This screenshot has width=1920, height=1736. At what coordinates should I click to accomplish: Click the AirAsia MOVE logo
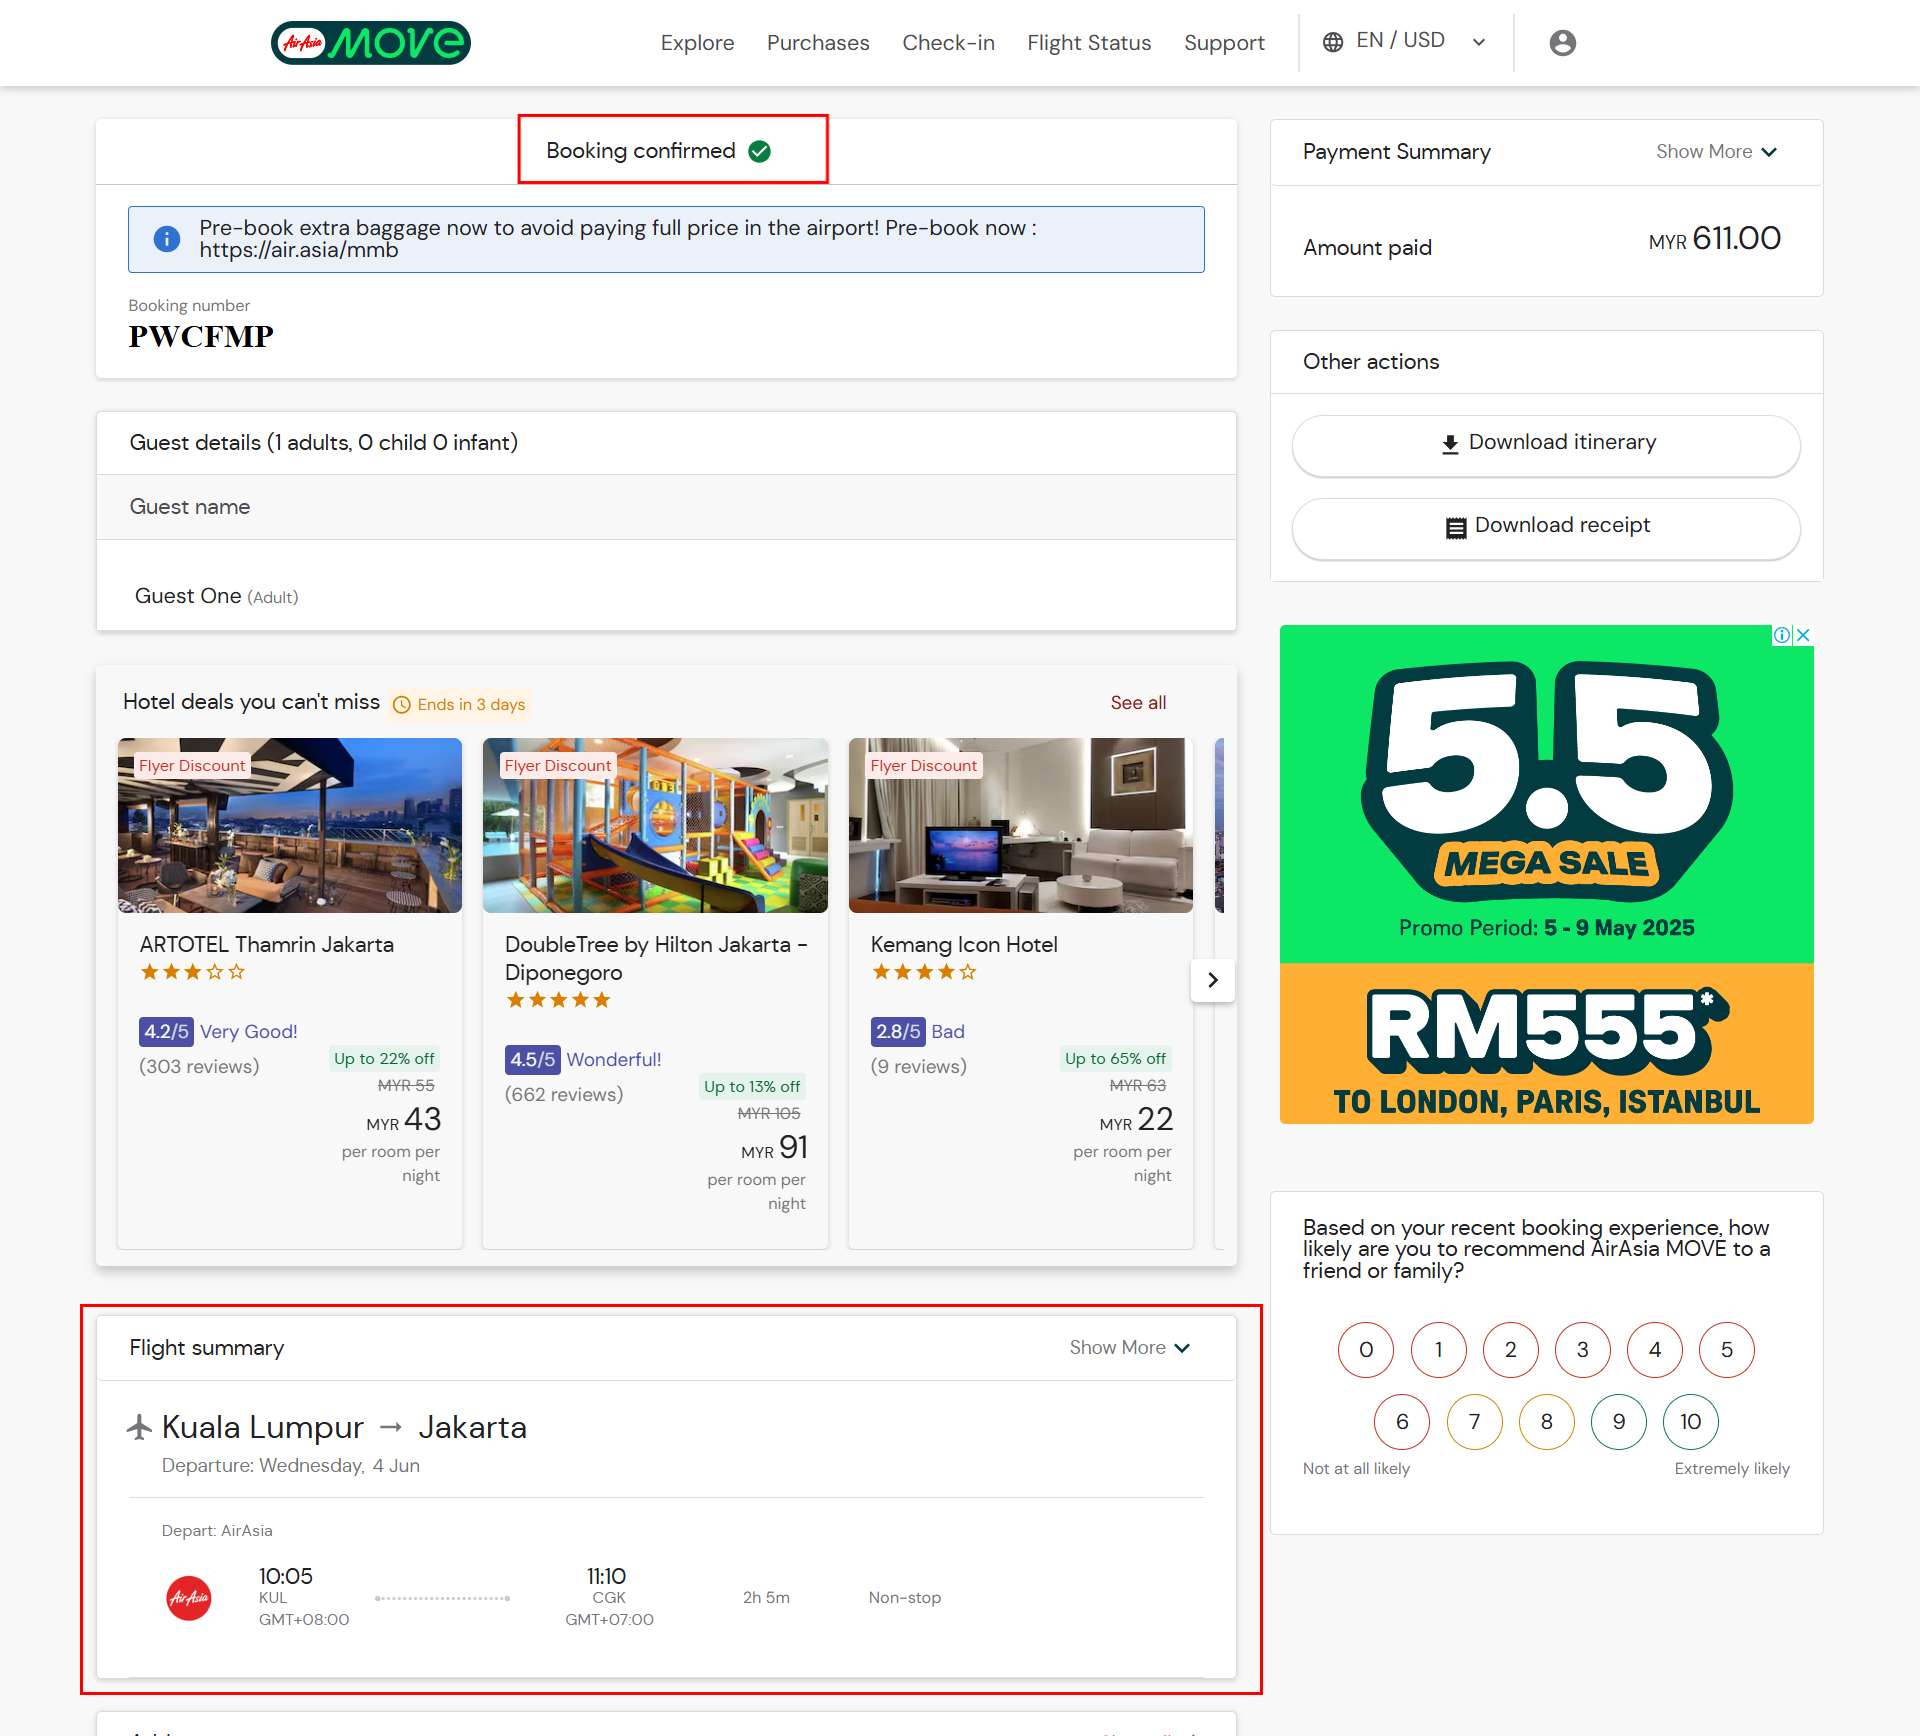[370, 43]
